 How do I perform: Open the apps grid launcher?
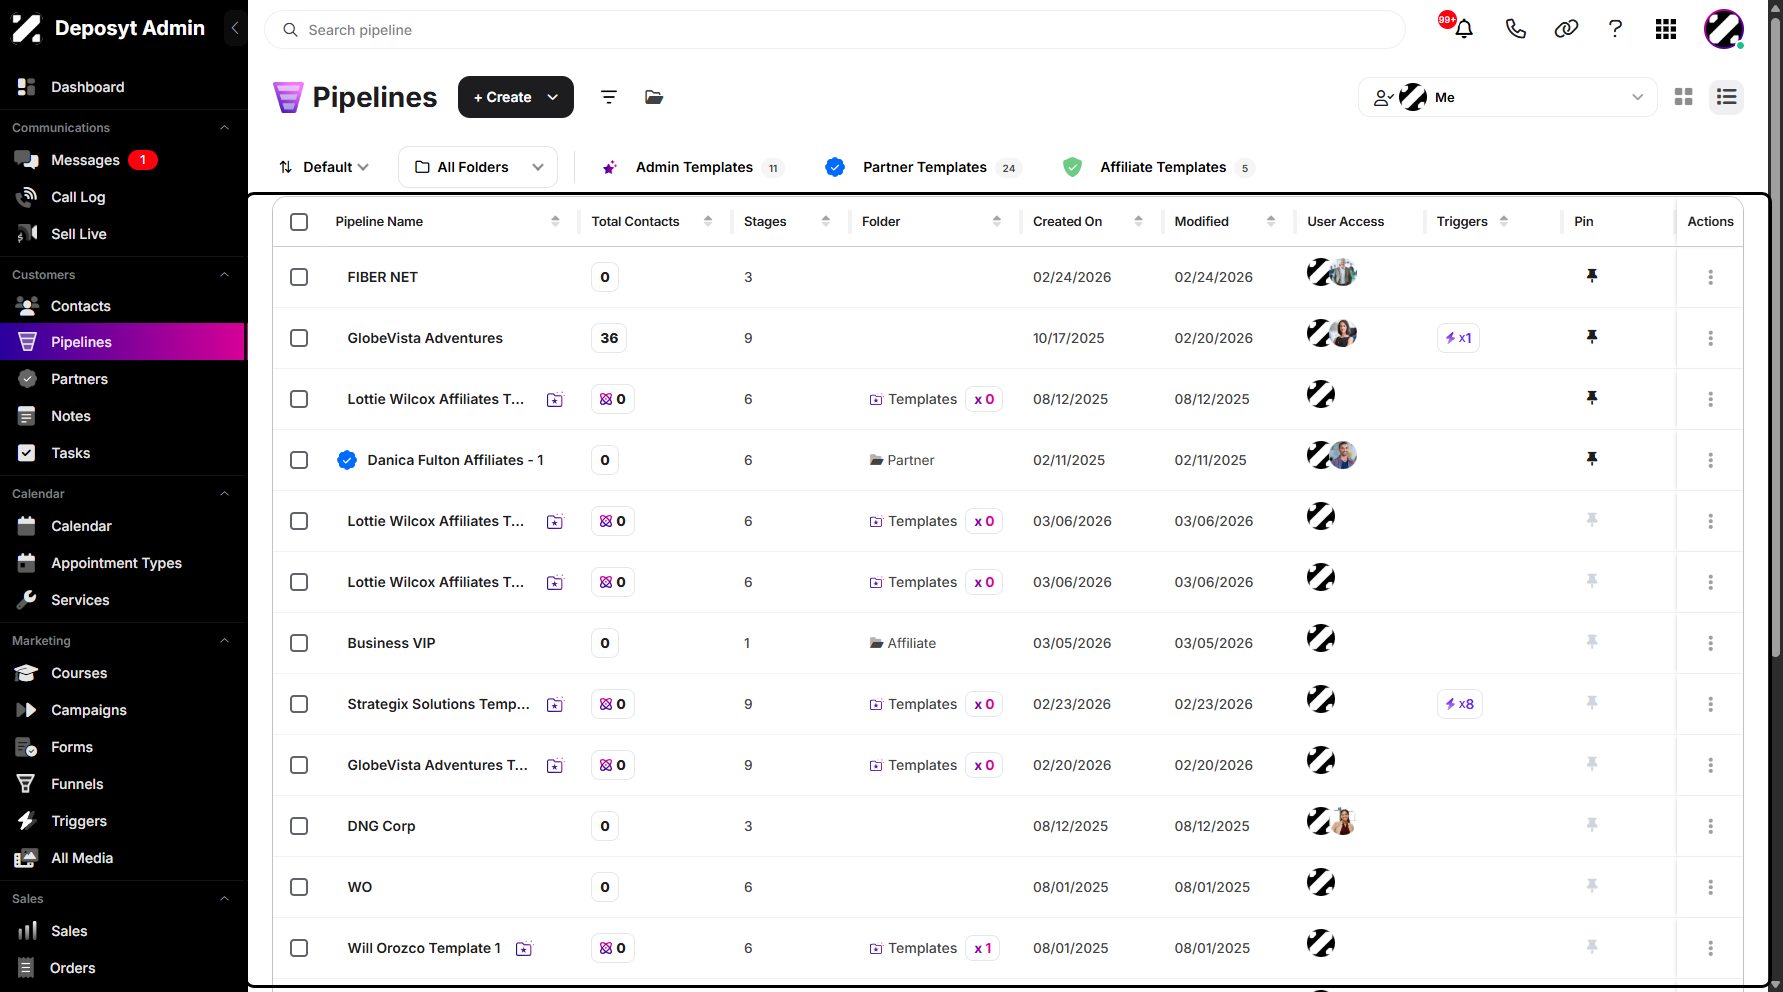pos(1666,29)
